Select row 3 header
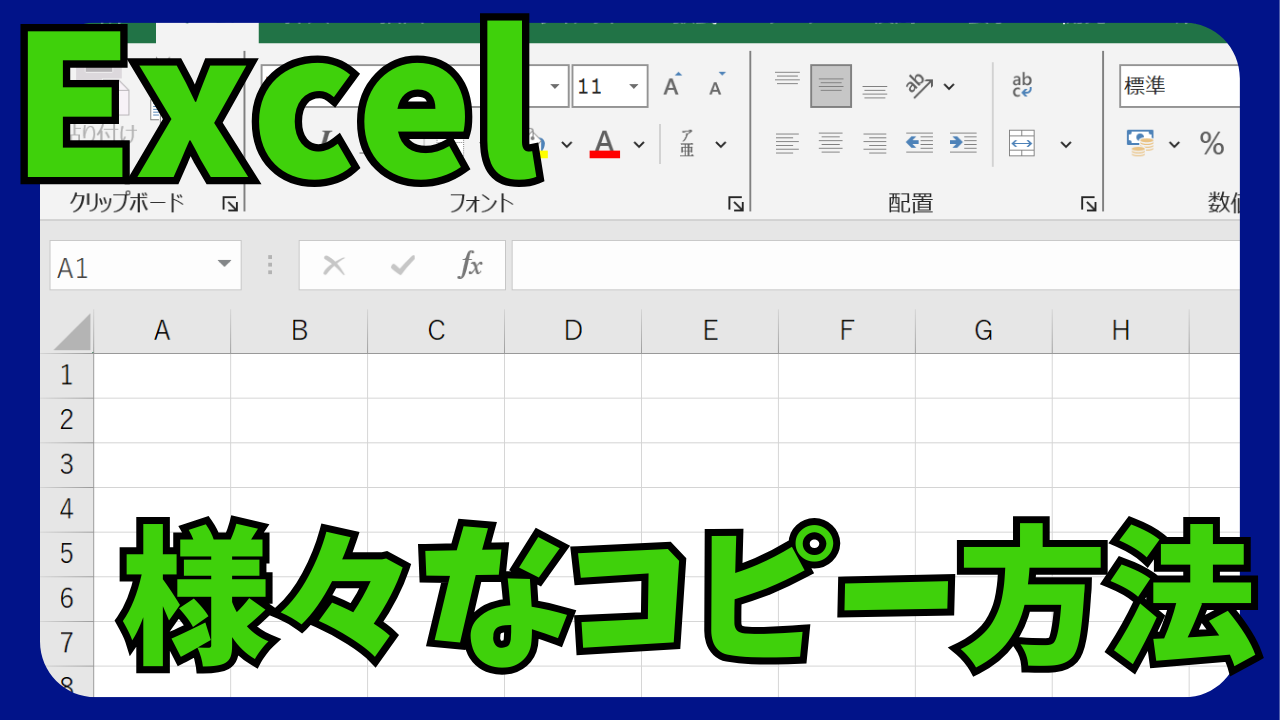Viewport: 1280px width, 720px height. [67, 465]
